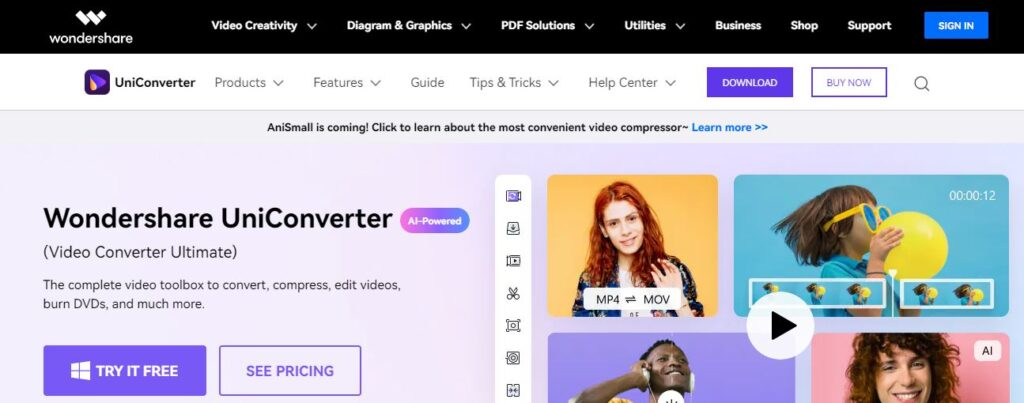The image size is (1024, 403).
Task: Click the screen recorder icon in sidebar
Action: click(x=513, y=325)
